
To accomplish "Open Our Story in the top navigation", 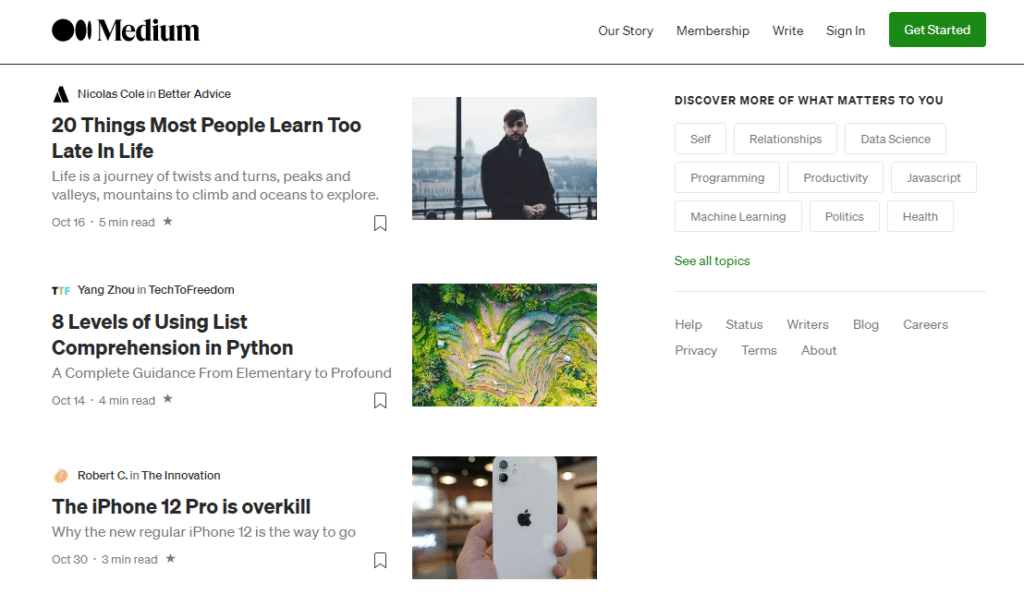I will (x=626, y=31).
